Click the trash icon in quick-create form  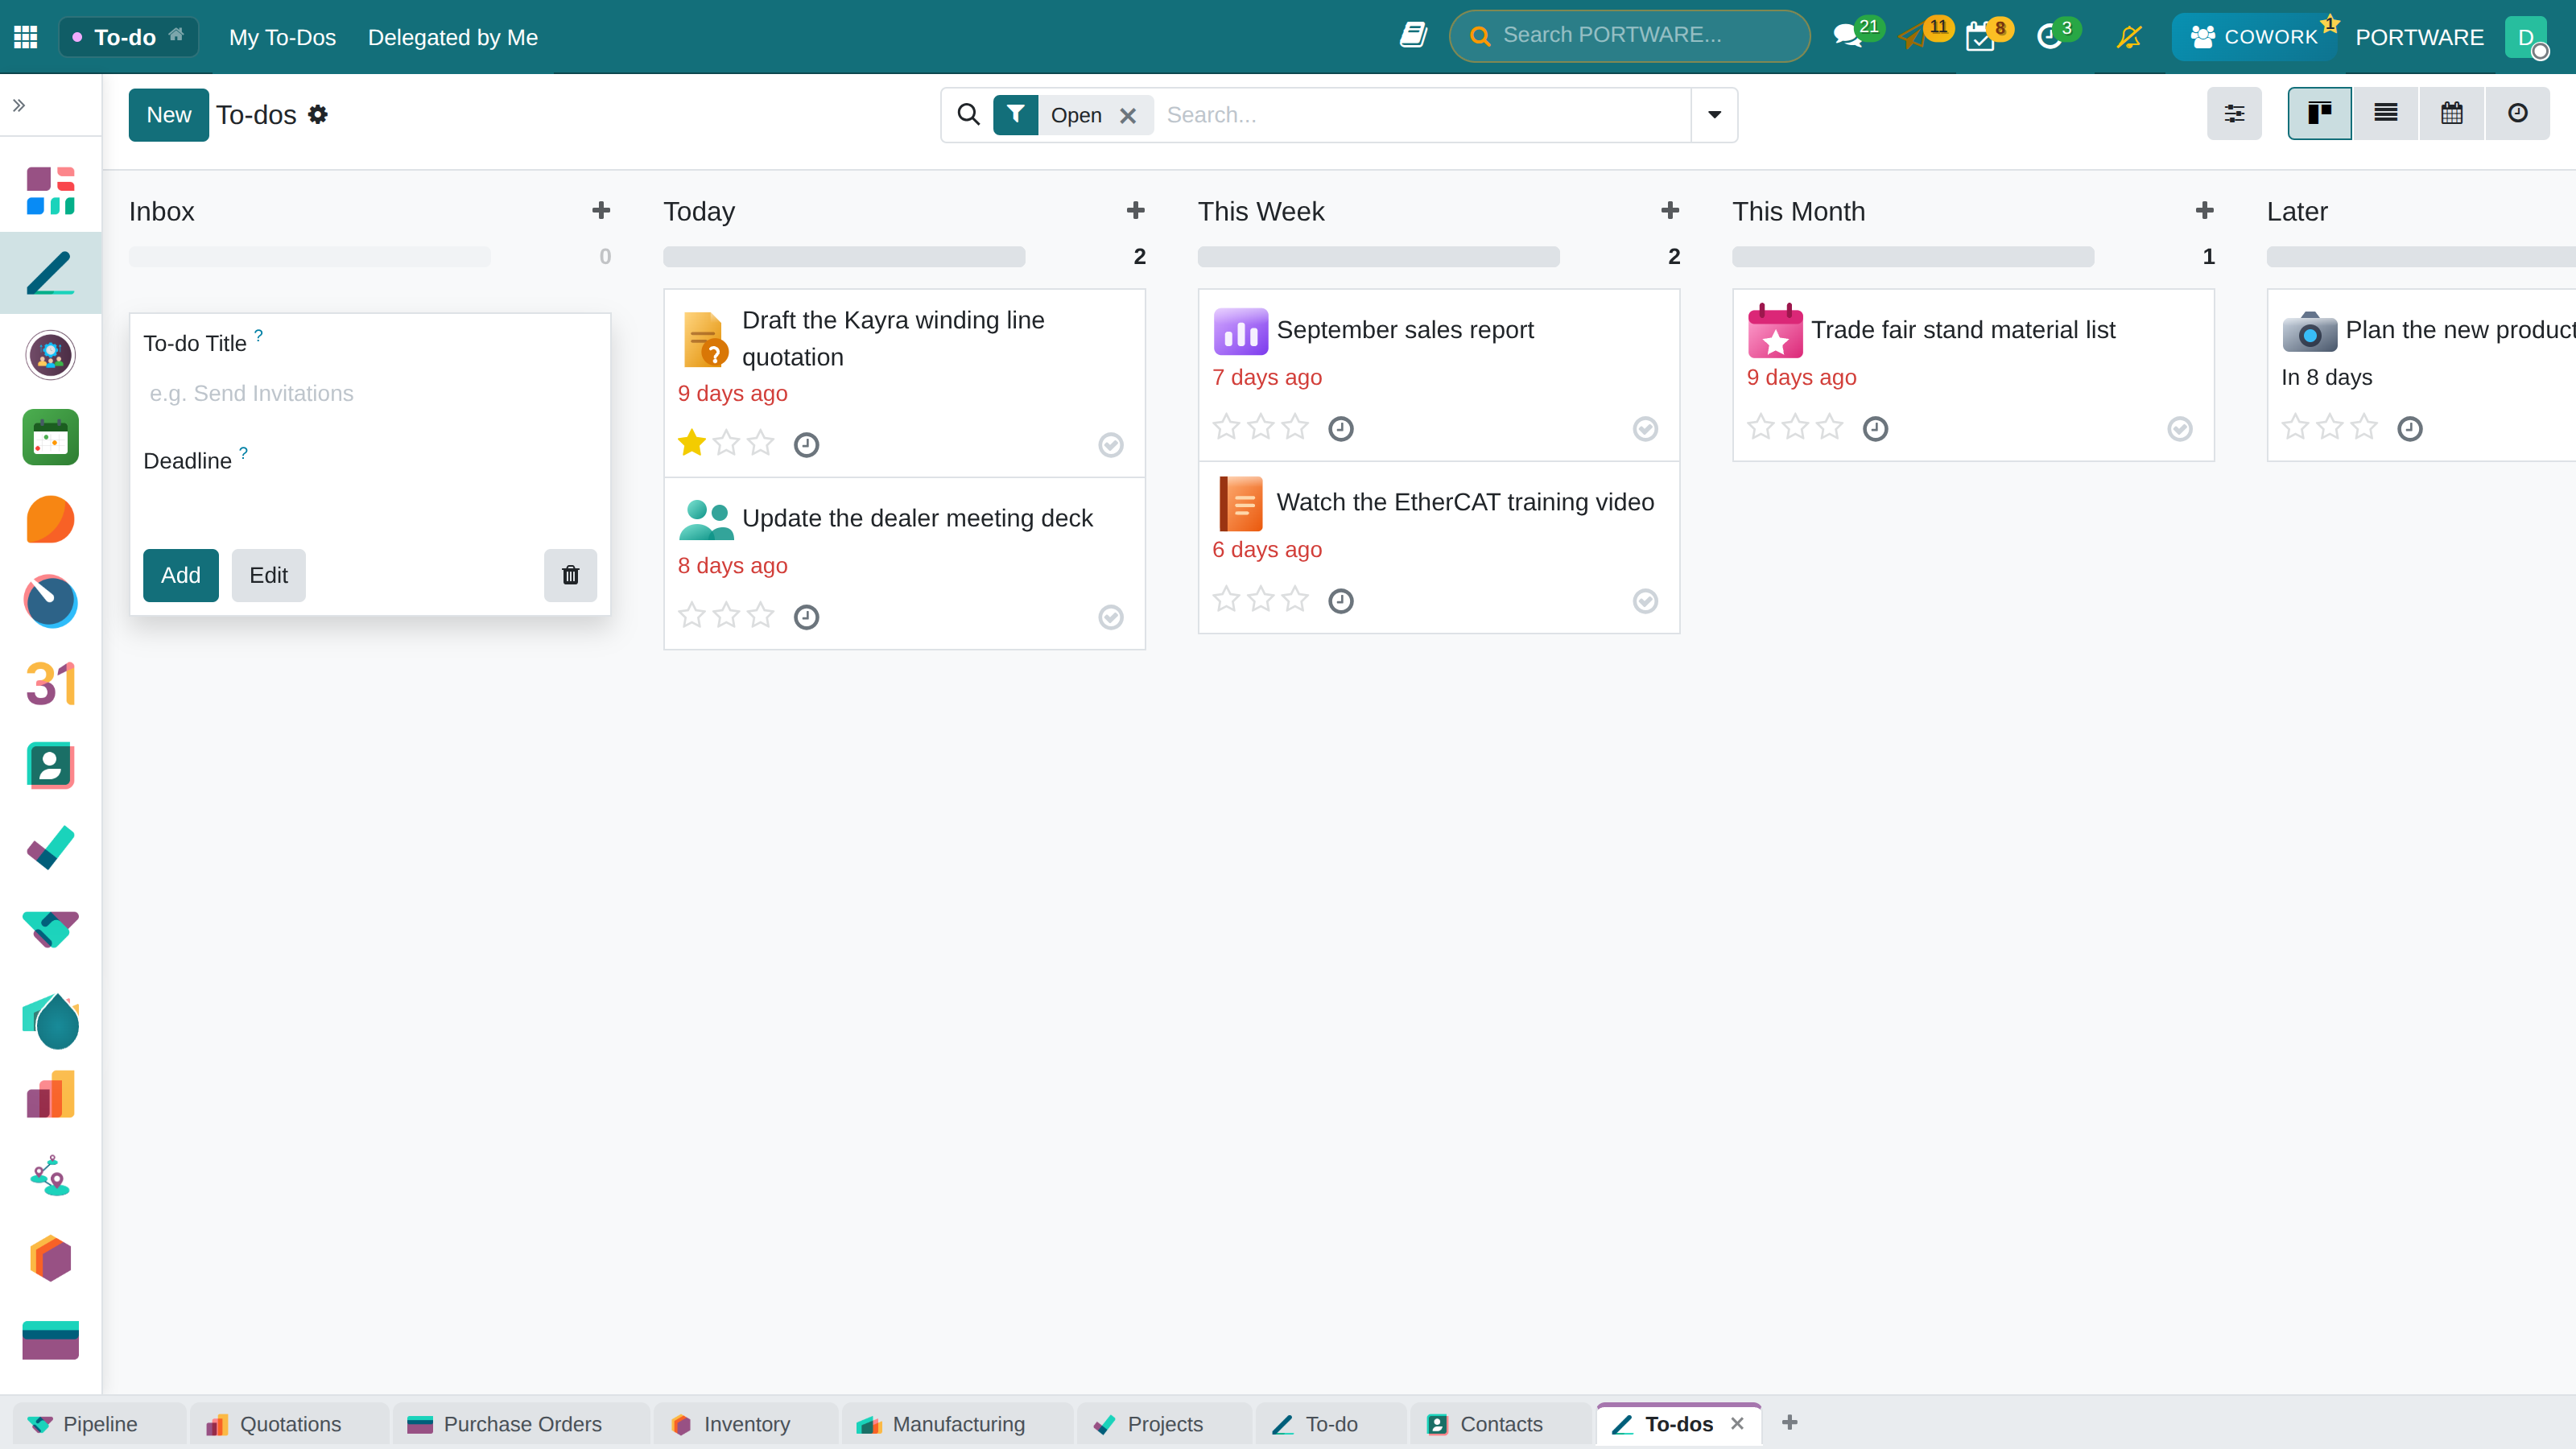[x=570, y=575]
